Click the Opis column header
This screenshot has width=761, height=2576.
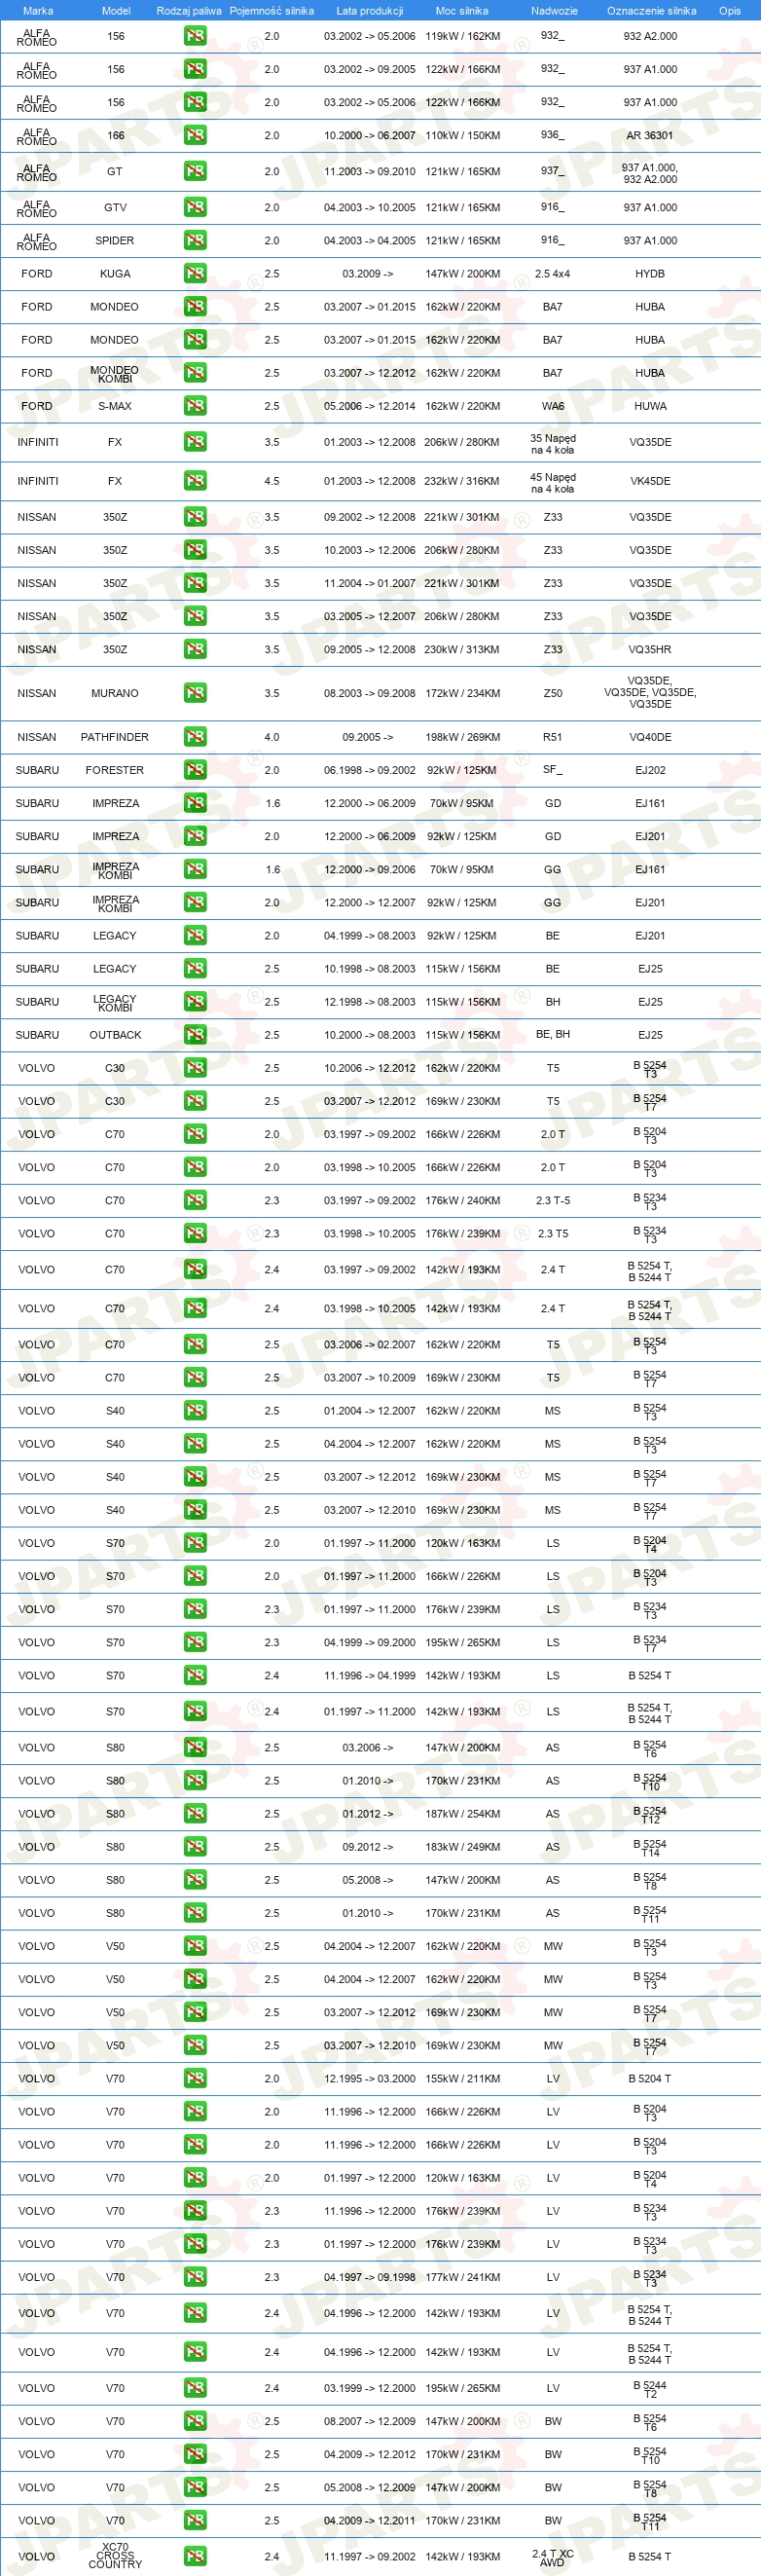coord(730,11)
